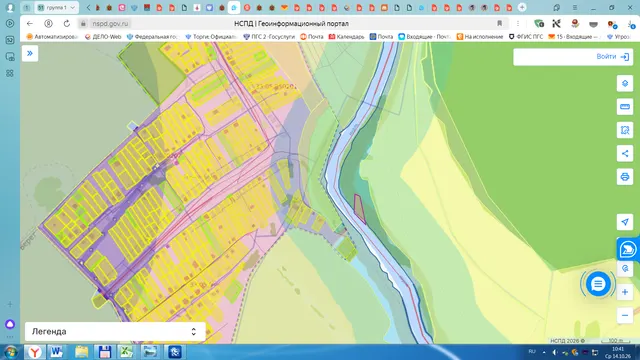Click the Войти login button
Image resolution: width=640 pixels, height=360 pixels.
coord(612,57)
